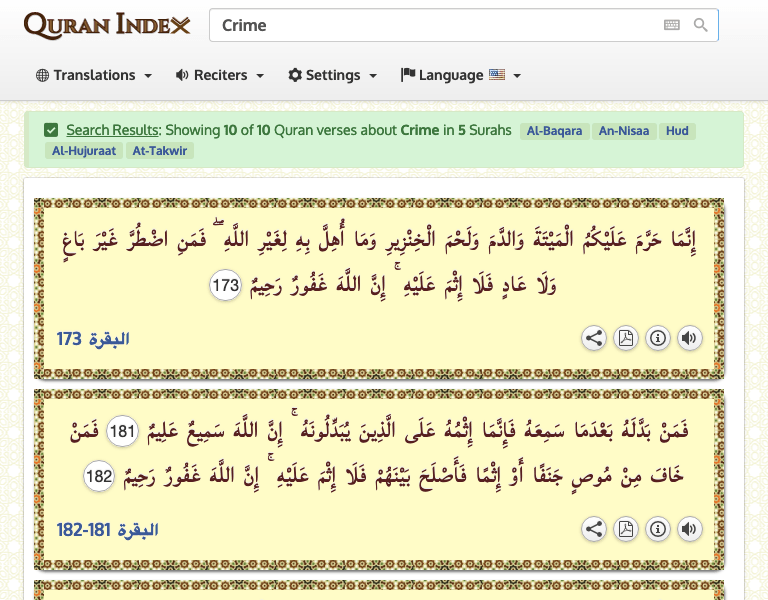
Task: Select the An-Nisaa surah tag
Action: click(623, 131)
